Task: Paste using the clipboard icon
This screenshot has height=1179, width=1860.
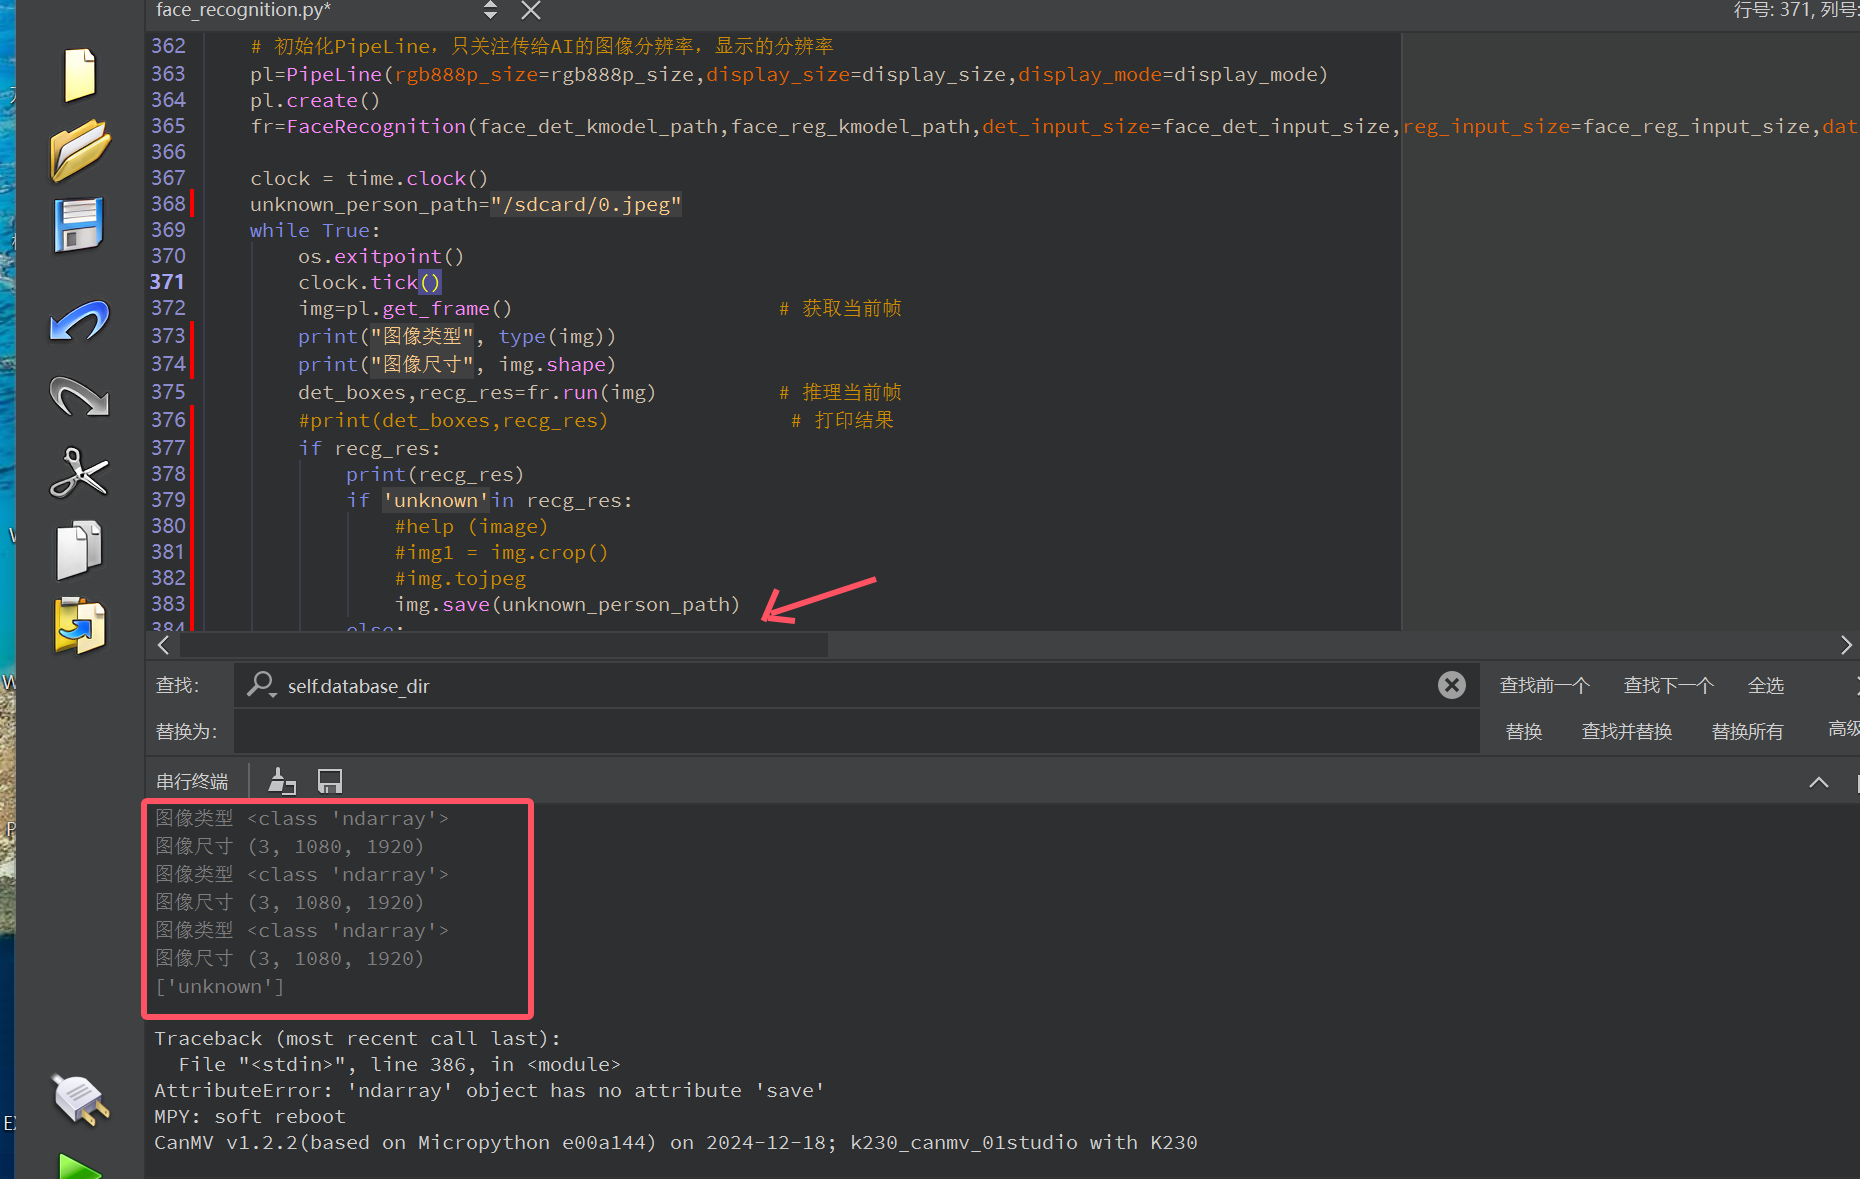Action: (x=79, y=626)
